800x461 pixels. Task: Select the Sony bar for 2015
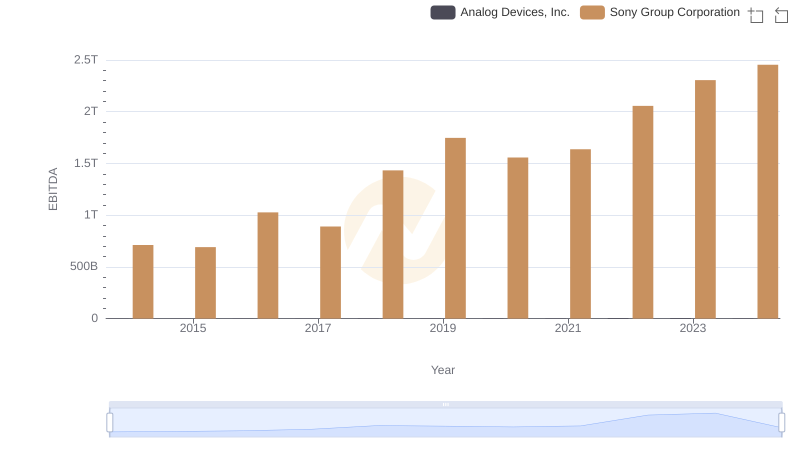pyautogui.click(x=206, y=283)
